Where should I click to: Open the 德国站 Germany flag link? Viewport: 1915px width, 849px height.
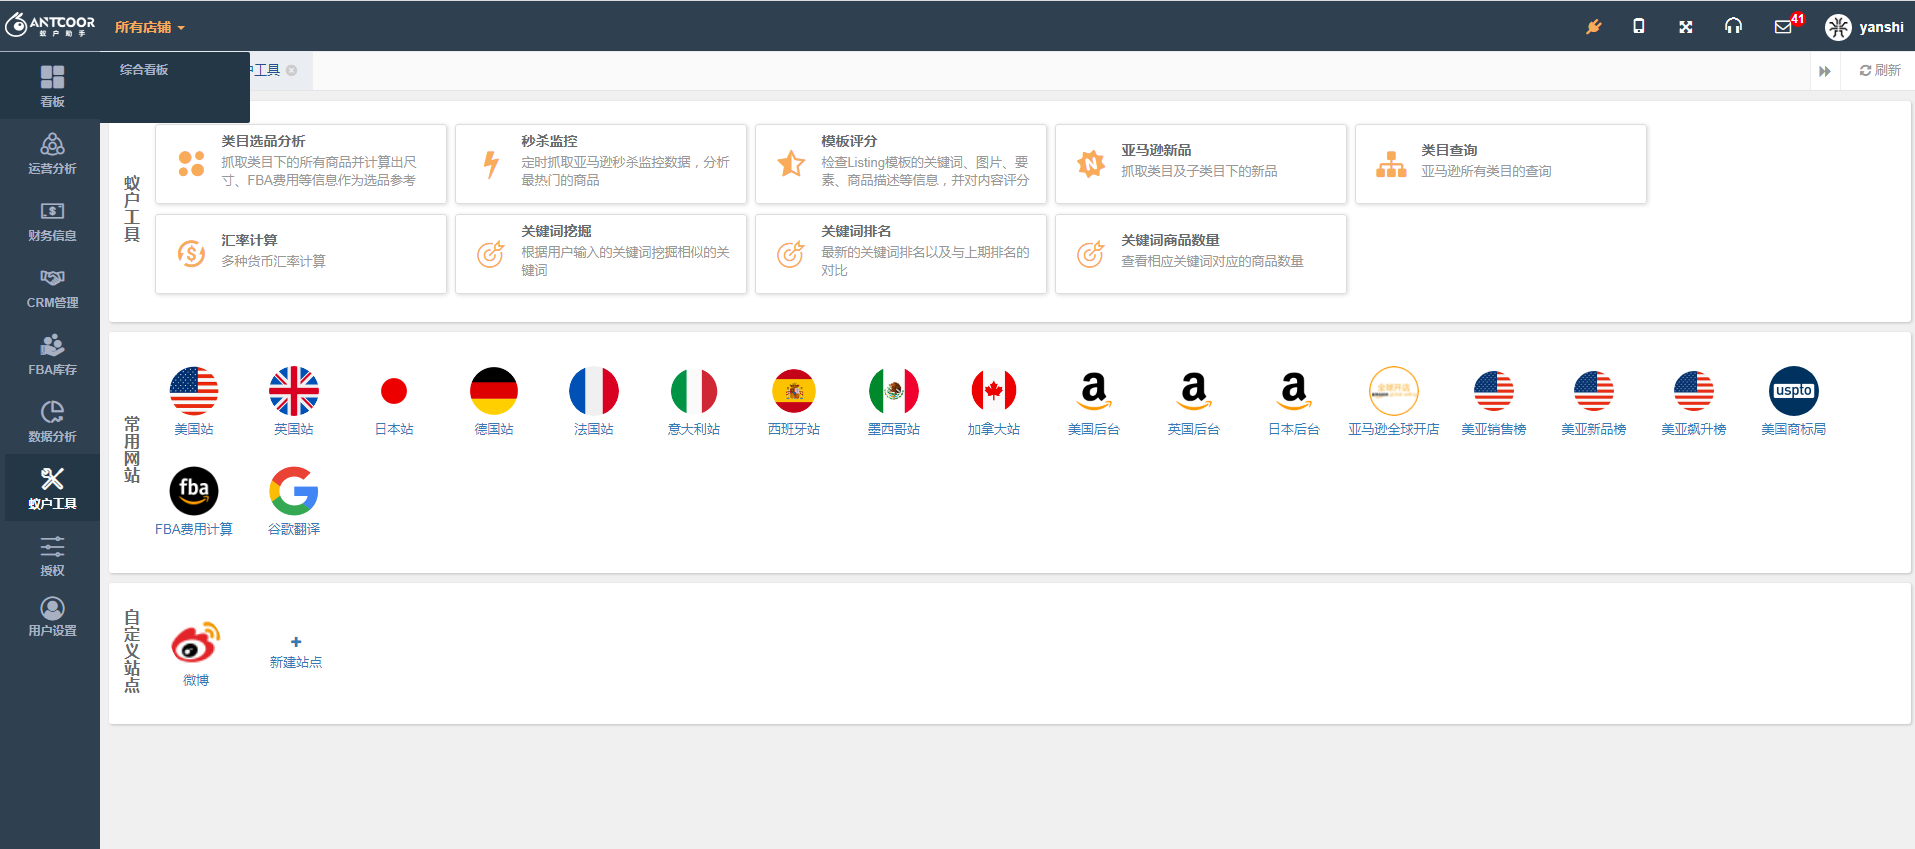pos(494,401)
